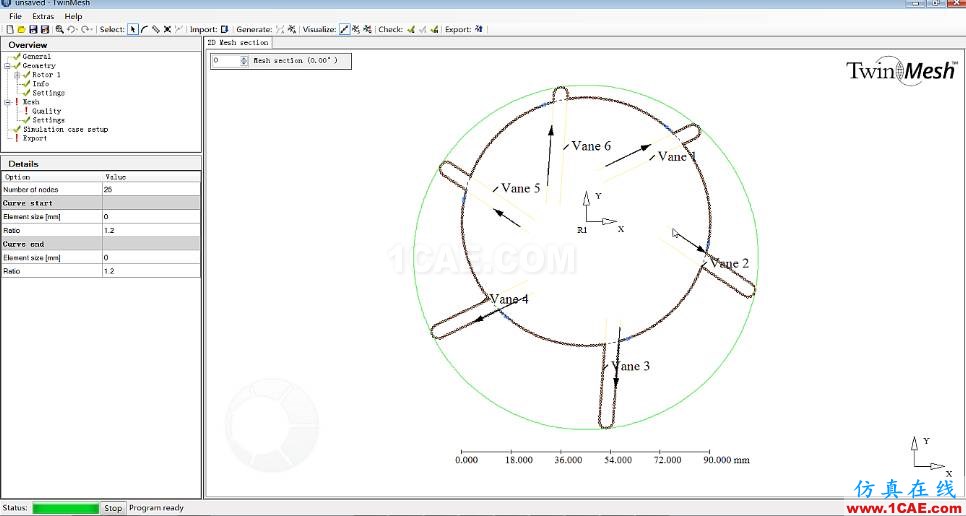Select Export in the Overview tree
The image size is (966, 516).
35,139
